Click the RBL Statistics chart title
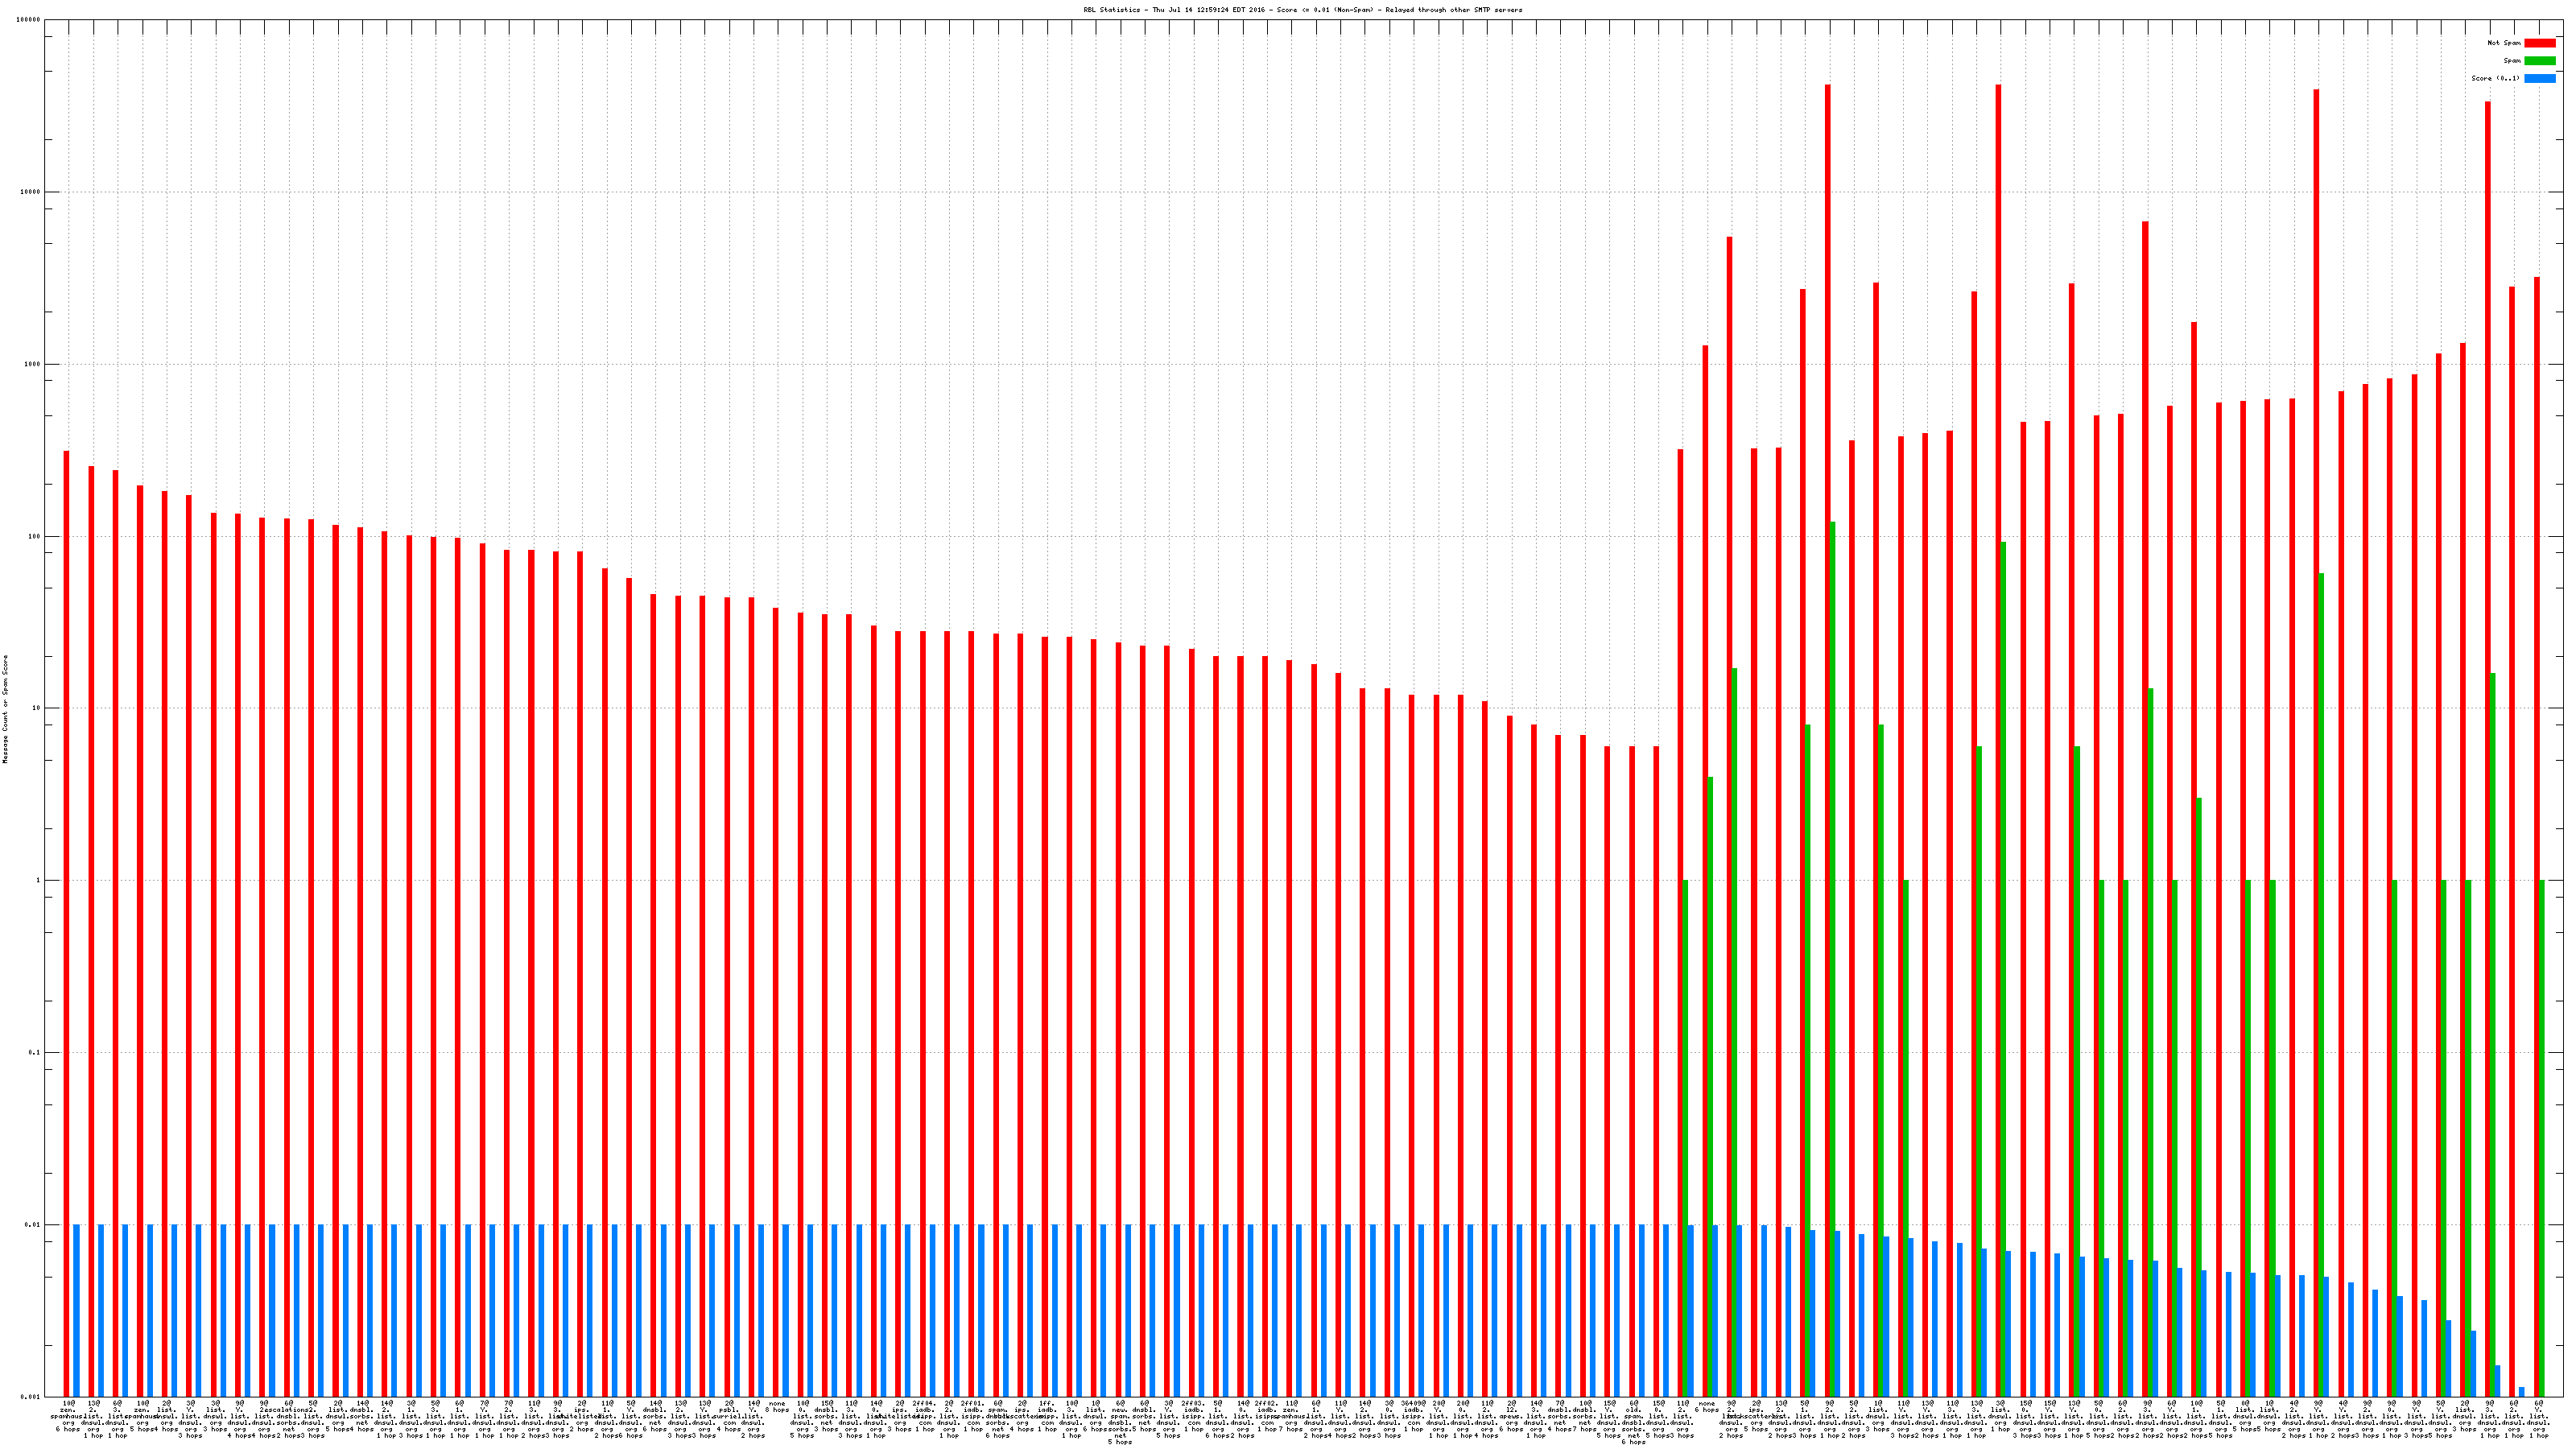2576x1449 pixels. click(x=1302, y=10)
